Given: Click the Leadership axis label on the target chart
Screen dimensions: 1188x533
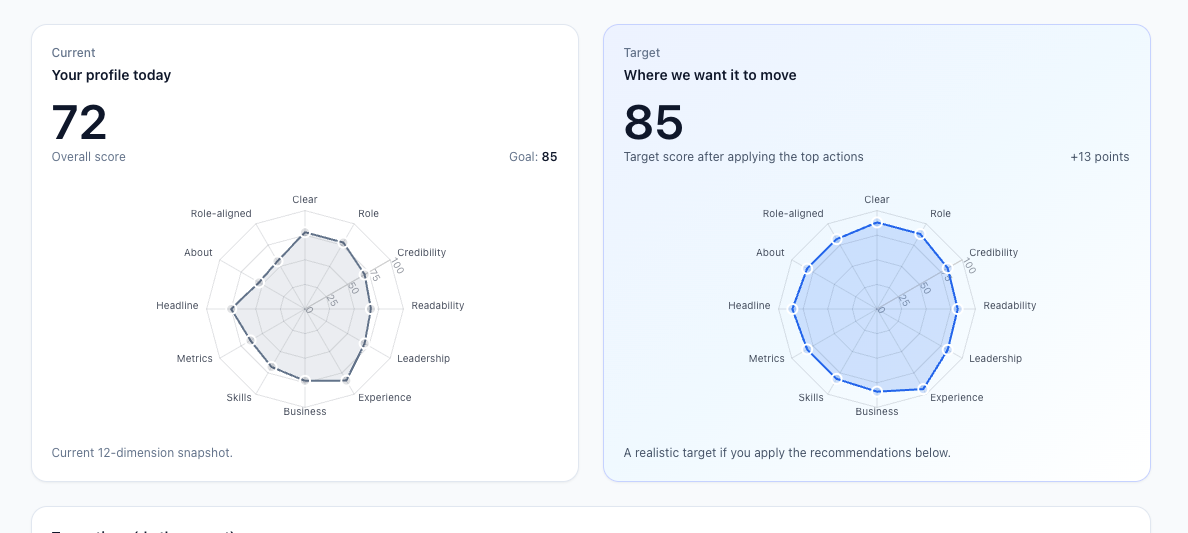Looking at the screenshot, I should tap(995, 358).
